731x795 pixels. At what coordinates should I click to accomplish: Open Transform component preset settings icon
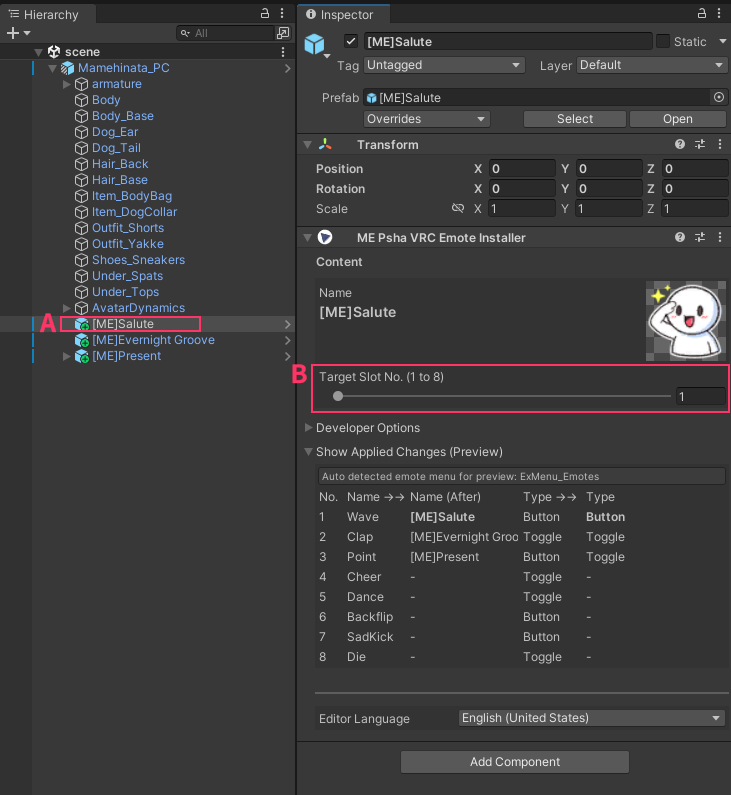[700, 145]
